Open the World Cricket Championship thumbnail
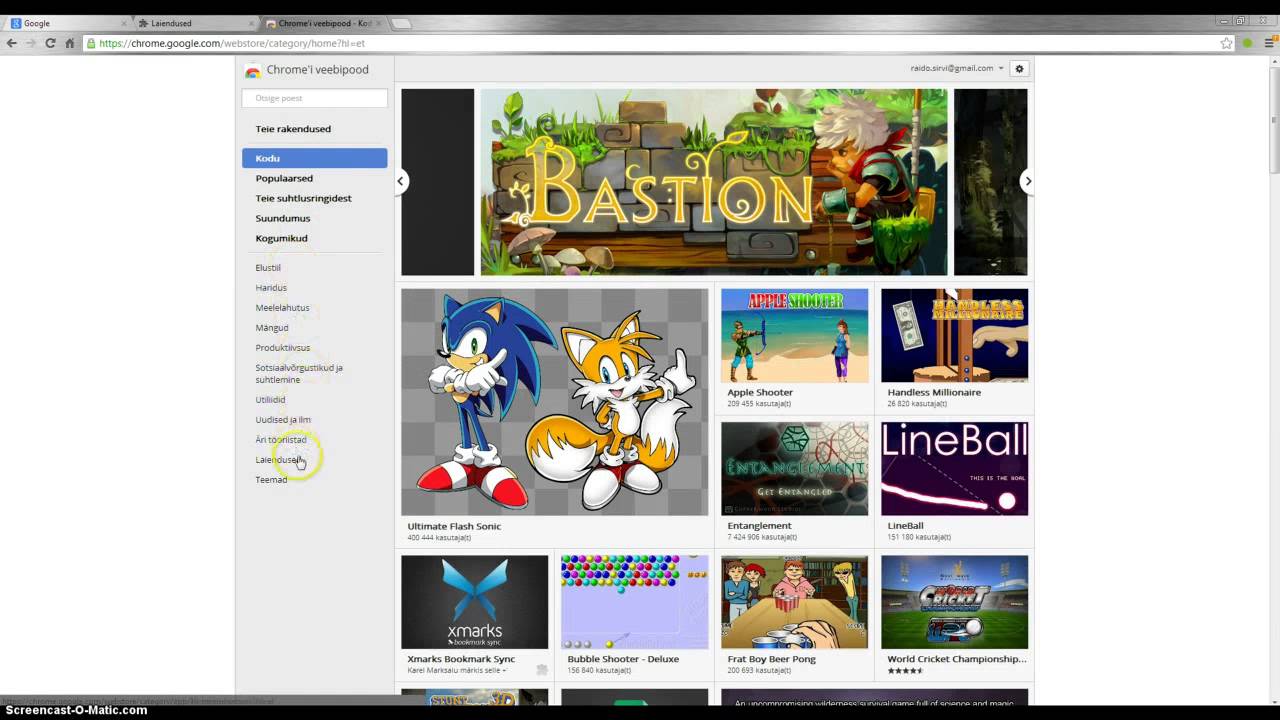Viewport: 1280px width, 720px height. tap(955, 602)
